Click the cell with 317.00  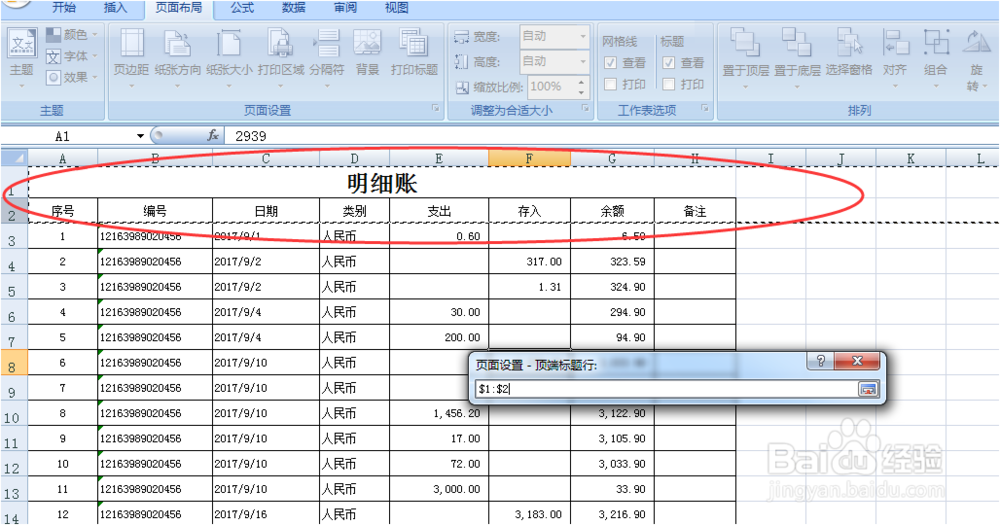(529, 261)
